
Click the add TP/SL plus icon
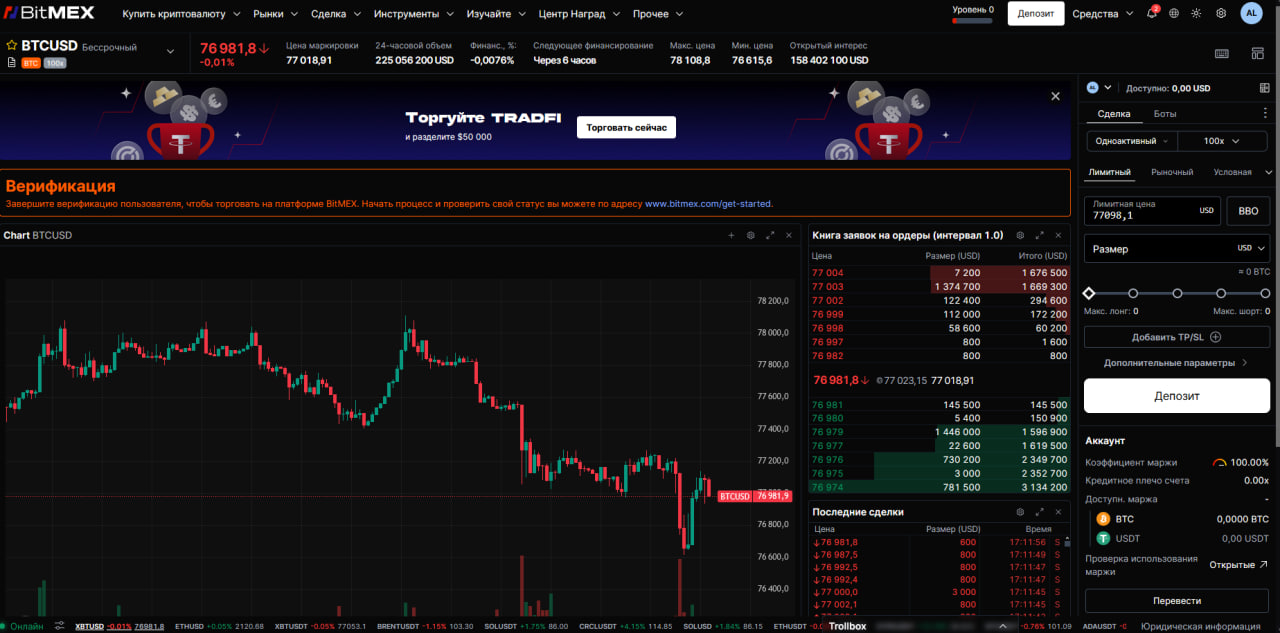(1216, 337)
